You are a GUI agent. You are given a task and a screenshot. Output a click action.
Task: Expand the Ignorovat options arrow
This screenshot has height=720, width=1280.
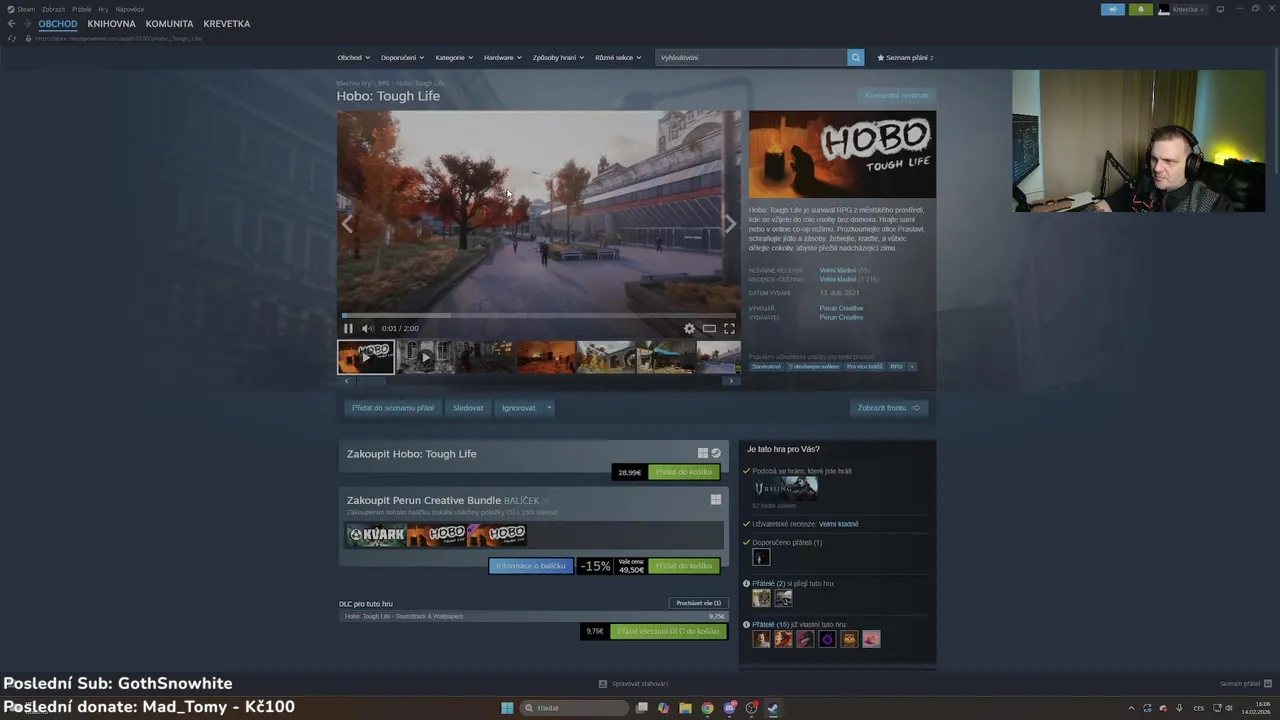[549, 408]
